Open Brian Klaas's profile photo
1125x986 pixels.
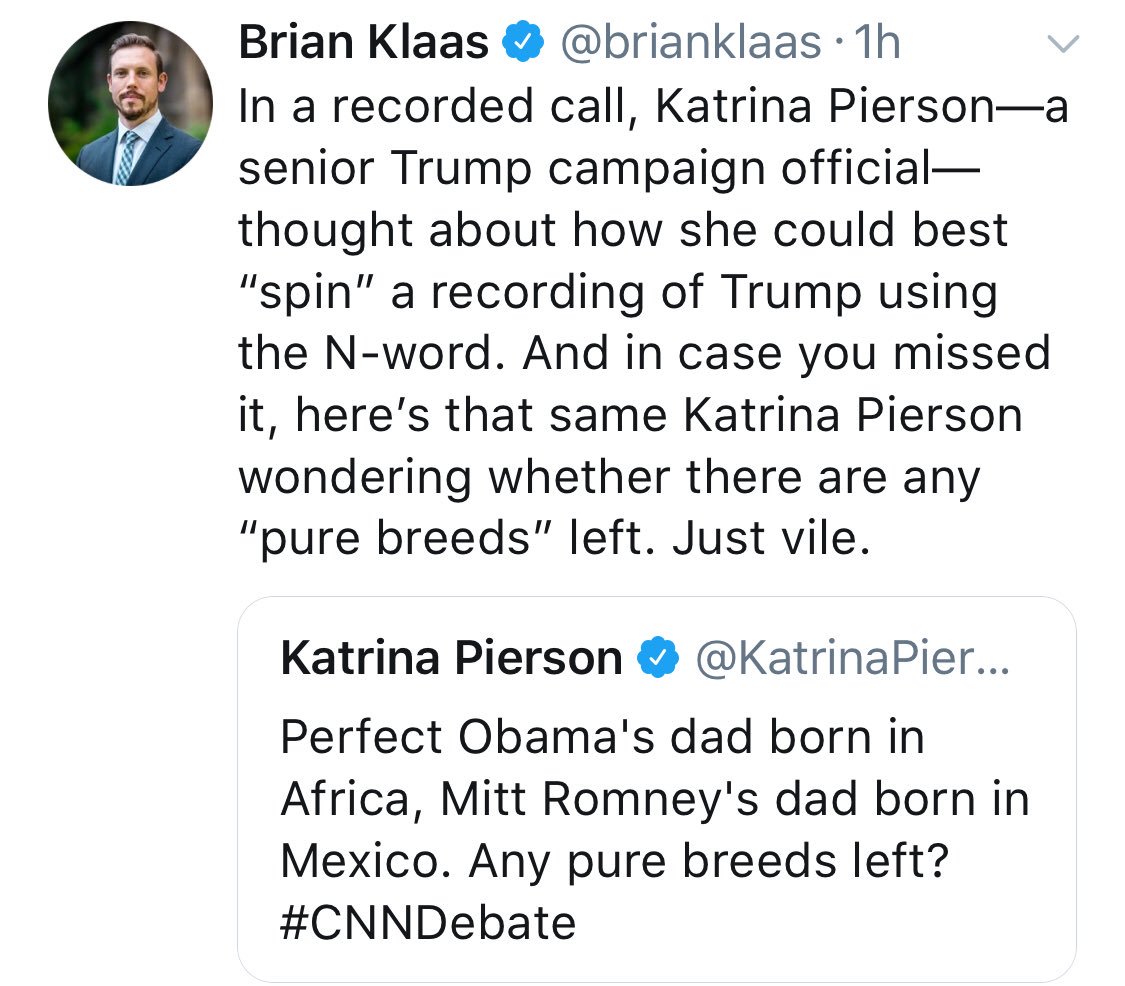pos(130,103)
